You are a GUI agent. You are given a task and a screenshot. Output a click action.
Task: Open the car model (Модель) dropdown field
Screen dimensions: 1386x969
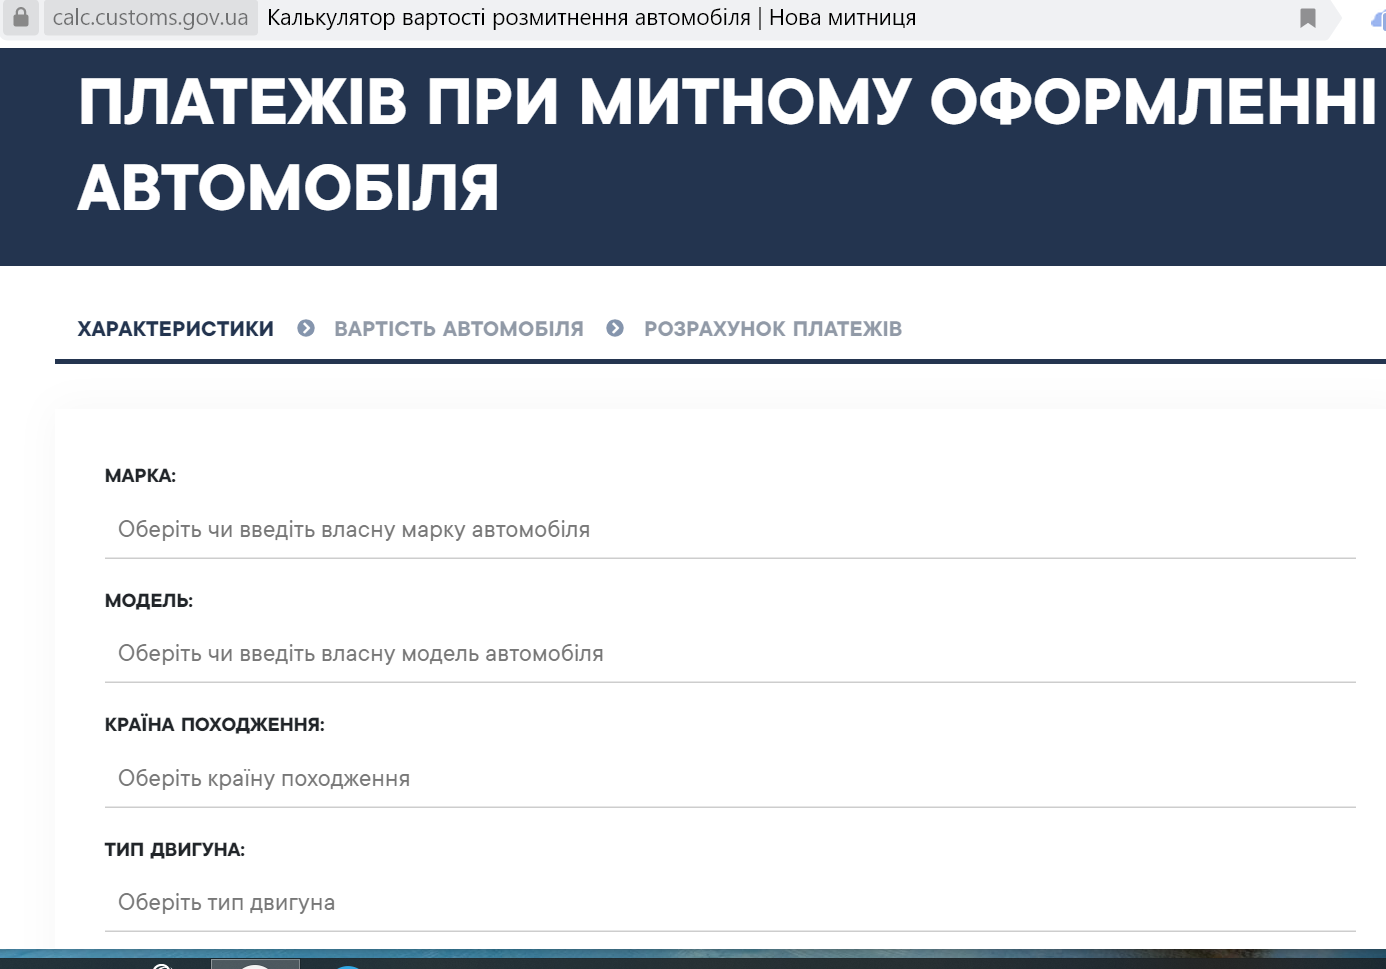coord(730,654)
